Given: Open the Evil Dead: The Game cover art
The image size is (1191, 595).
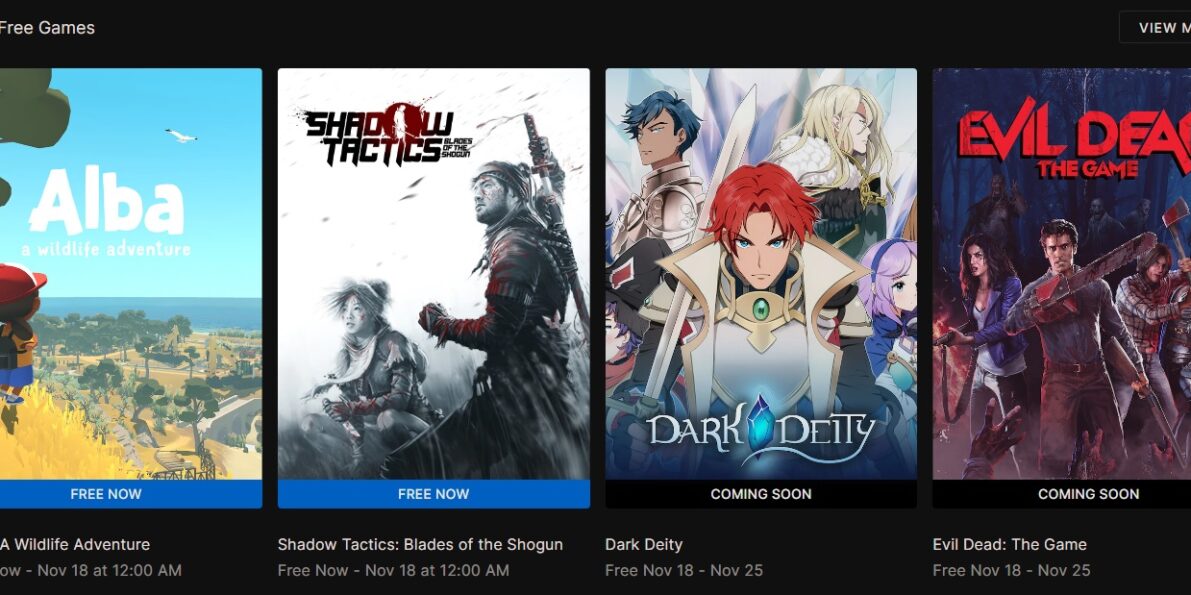Looking at the screenshot, I should (1062, 274).
